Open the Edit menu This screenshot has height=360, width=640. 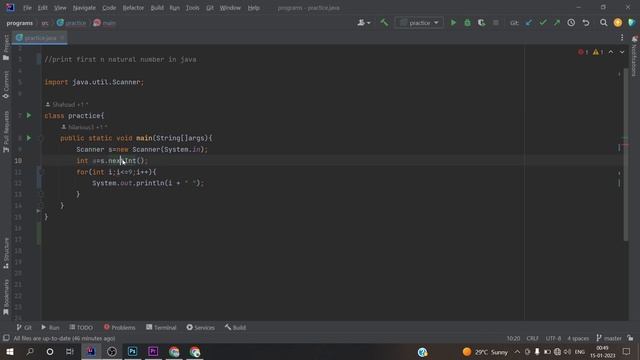[x=42, y=8]
